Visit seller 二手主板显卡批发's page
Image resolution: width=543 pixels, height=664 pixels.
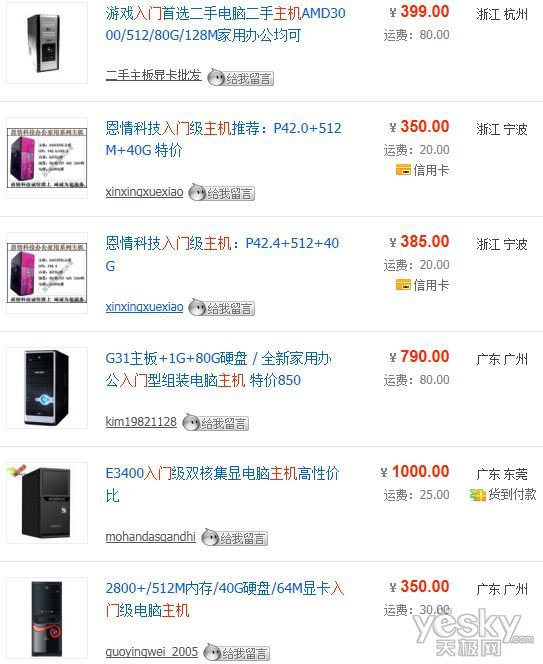coord(153,75)
